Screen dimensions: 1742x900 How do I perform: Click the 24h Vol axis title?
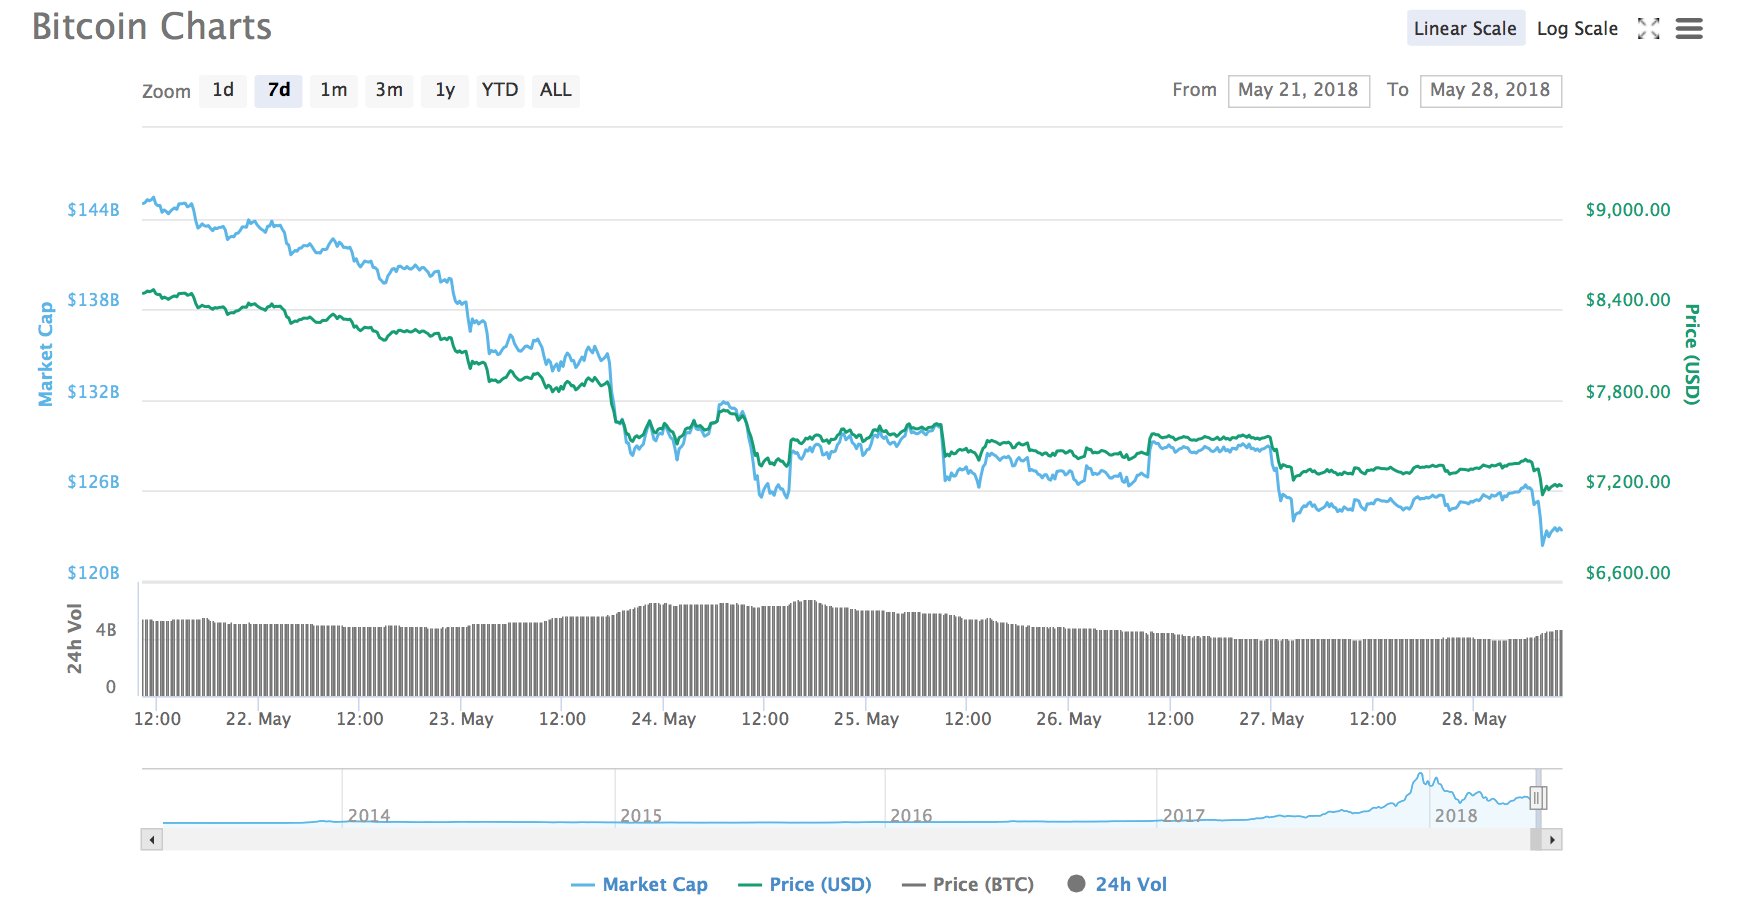(x=75, y=639)
